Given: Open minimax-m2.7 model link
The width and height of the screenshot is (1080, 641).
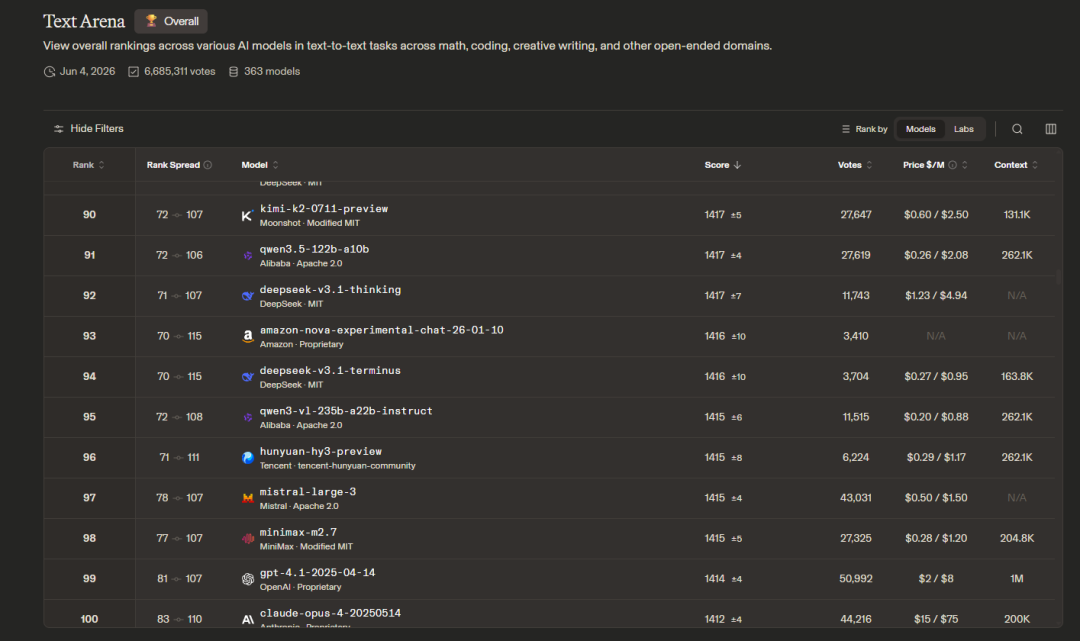Looking at the screenshot, I should pyautogui.click(x=298, y=532).
